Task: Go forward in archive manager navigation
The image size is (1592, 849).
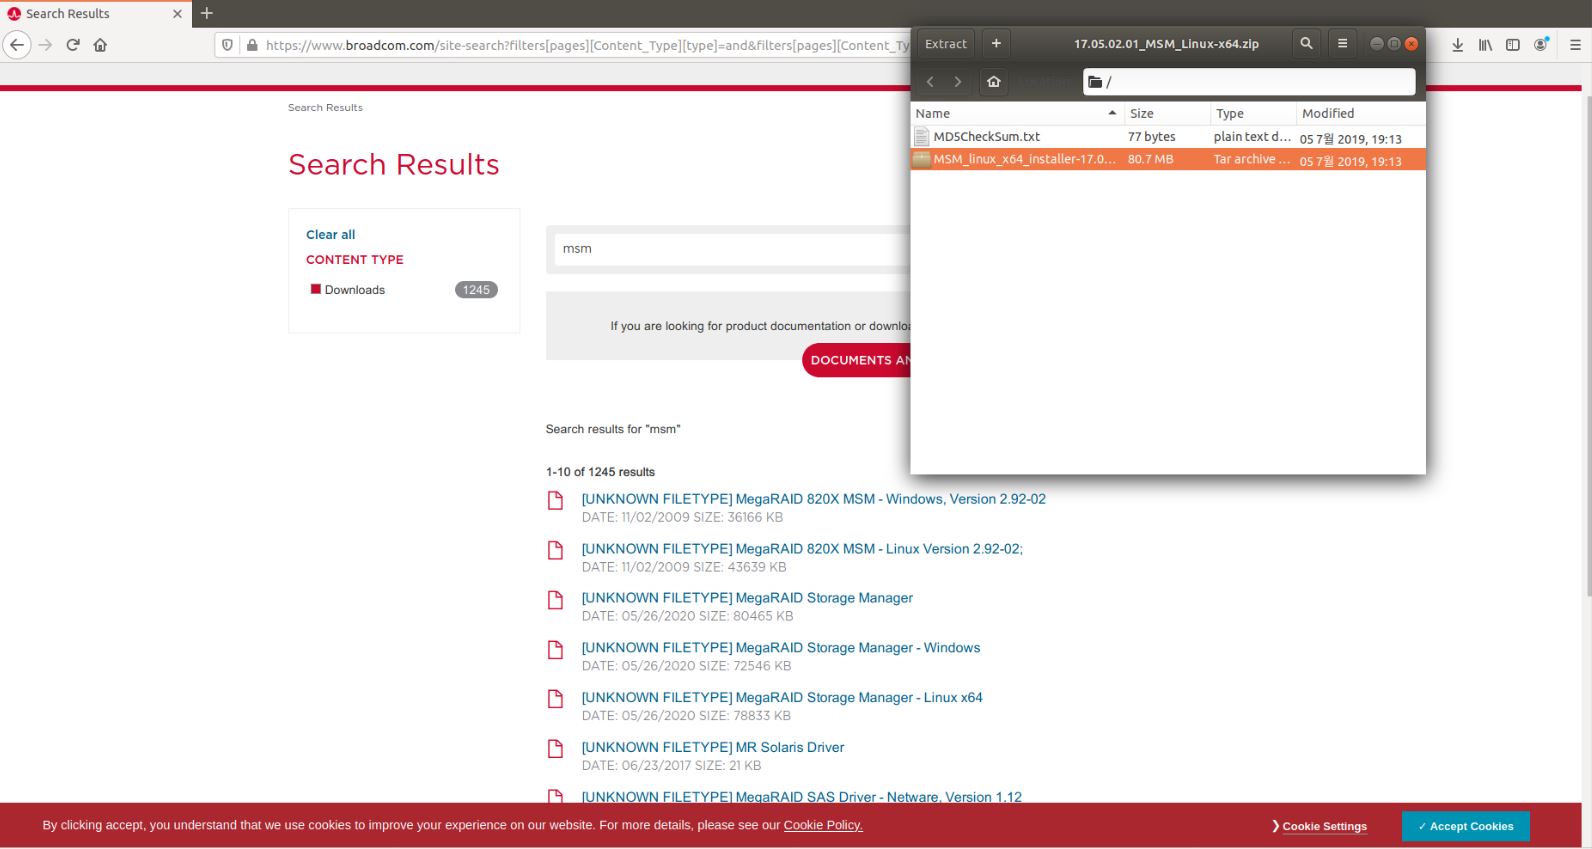Action: (x=958, y=82)
